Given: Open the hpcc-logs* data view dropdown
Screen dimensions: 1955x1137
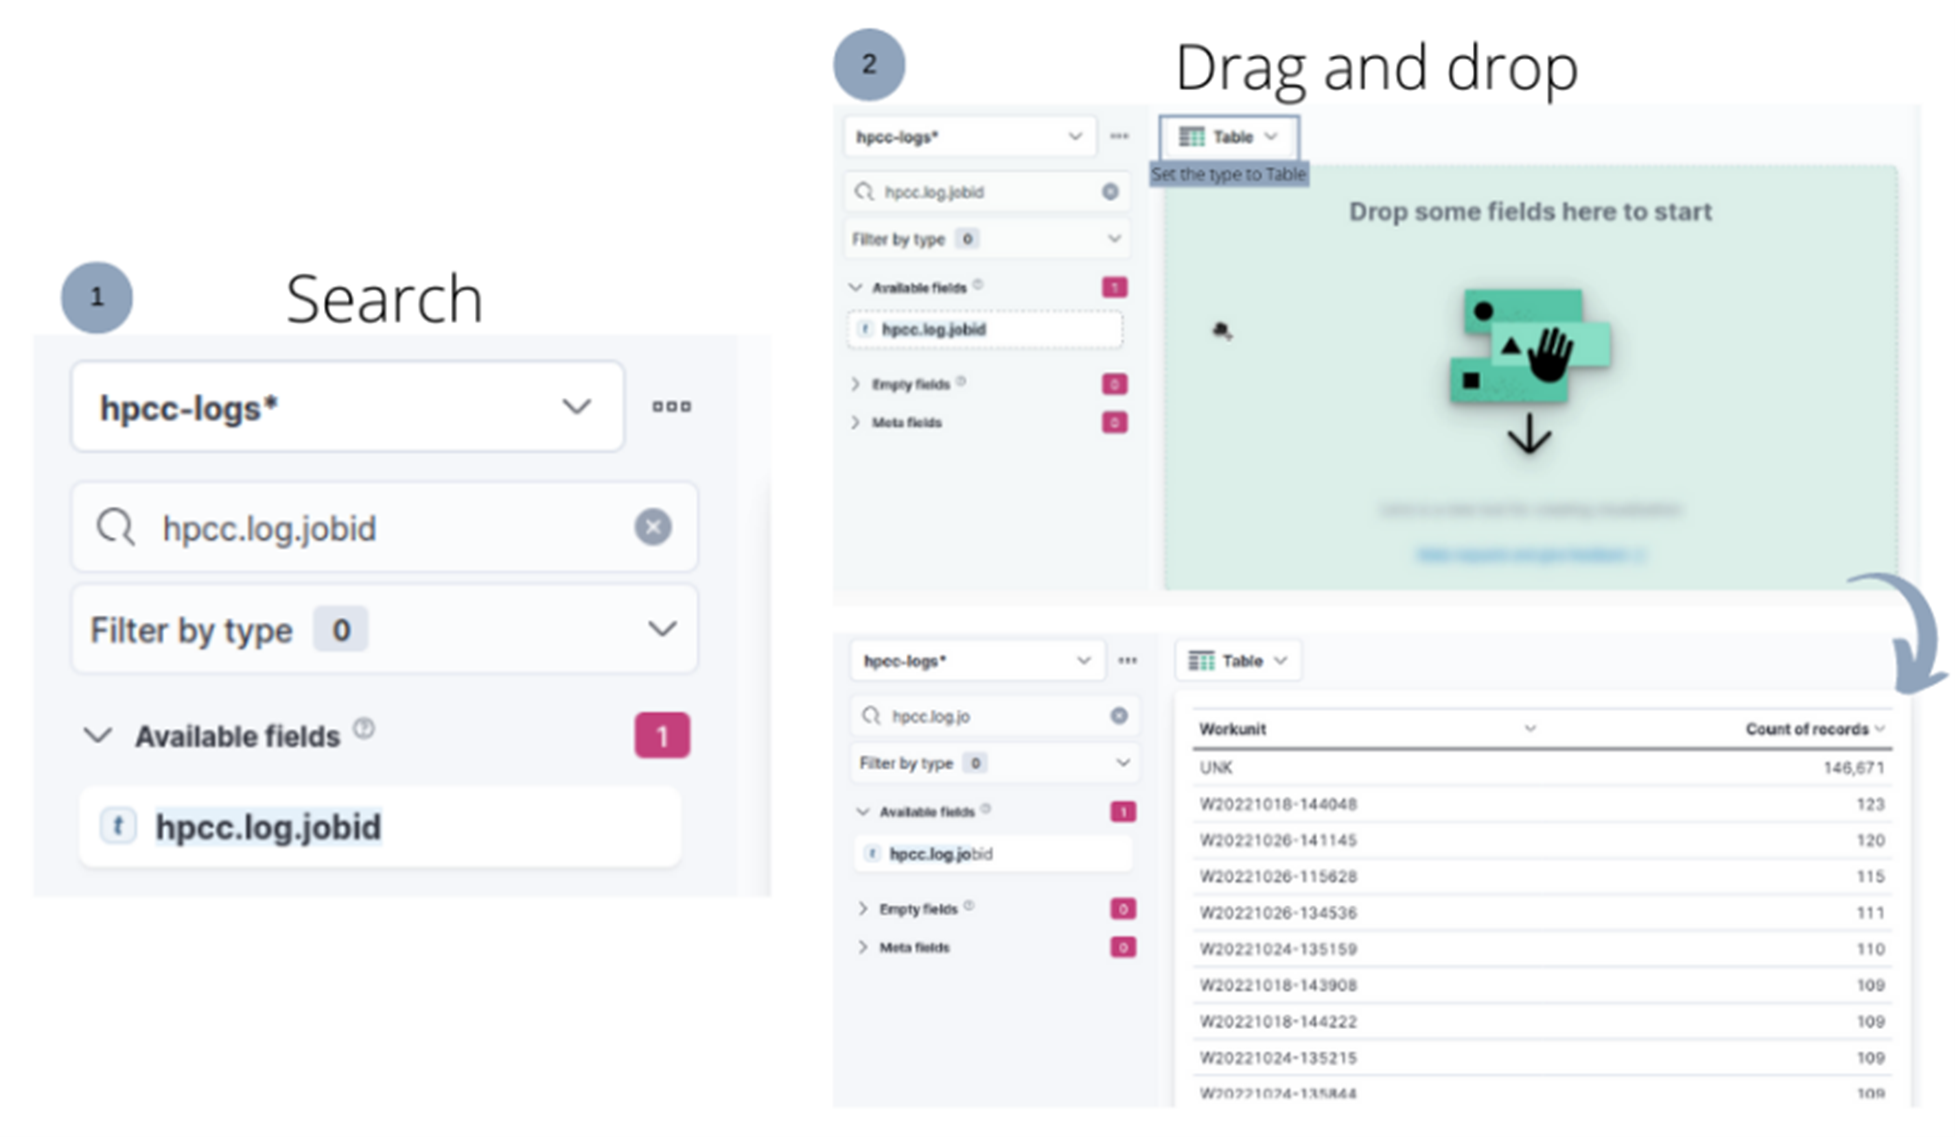Looking at the screenshot, I should pyautogui.click(x=577, y=407).
